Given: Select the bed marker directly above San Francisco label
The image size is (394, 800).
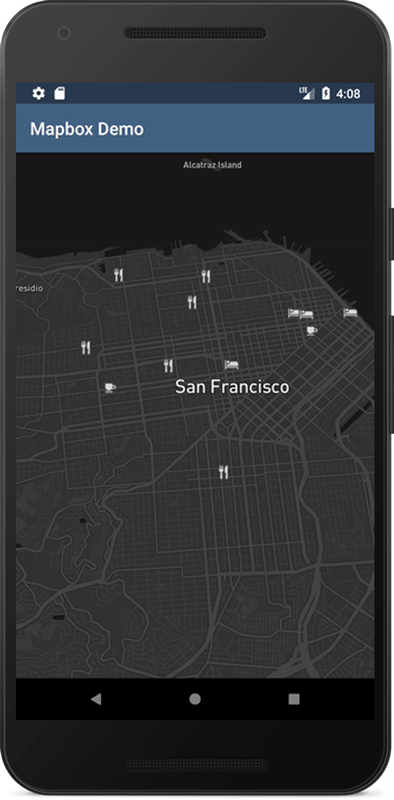Looking at the screenshot, I should coord(231,364).
